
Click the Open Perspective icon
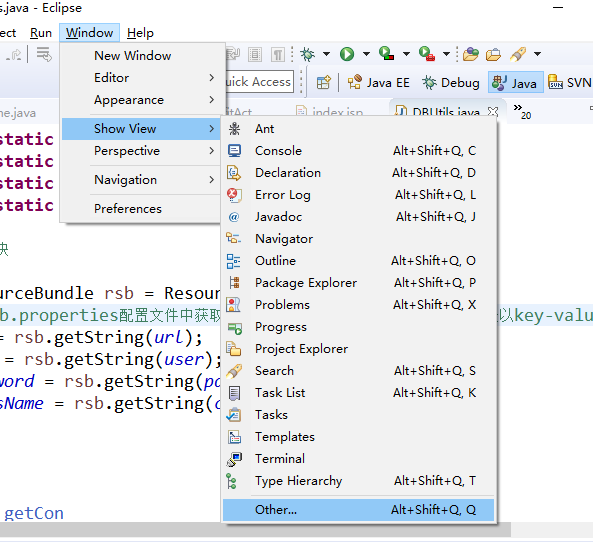click(324, 82)
